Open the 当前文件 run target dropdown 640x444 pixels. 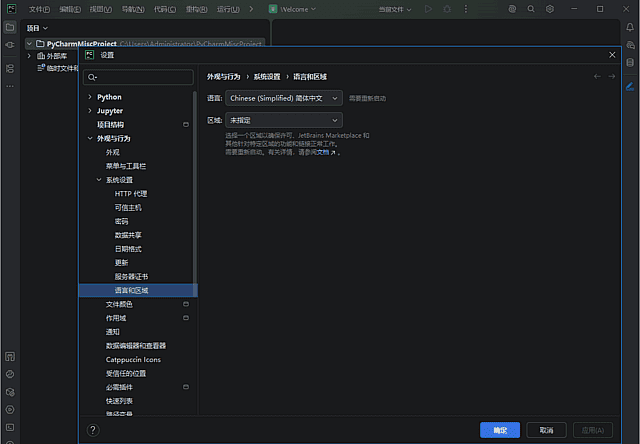point(395,9)
